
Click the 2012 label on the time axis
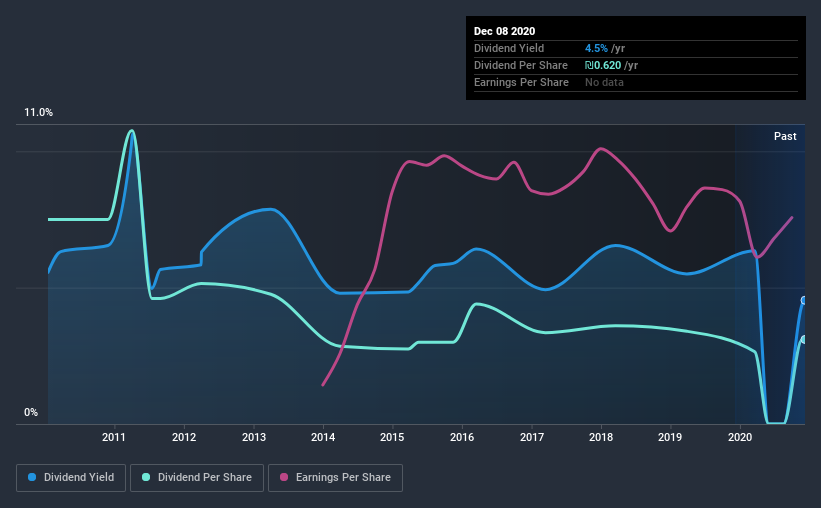coord(184,437)
